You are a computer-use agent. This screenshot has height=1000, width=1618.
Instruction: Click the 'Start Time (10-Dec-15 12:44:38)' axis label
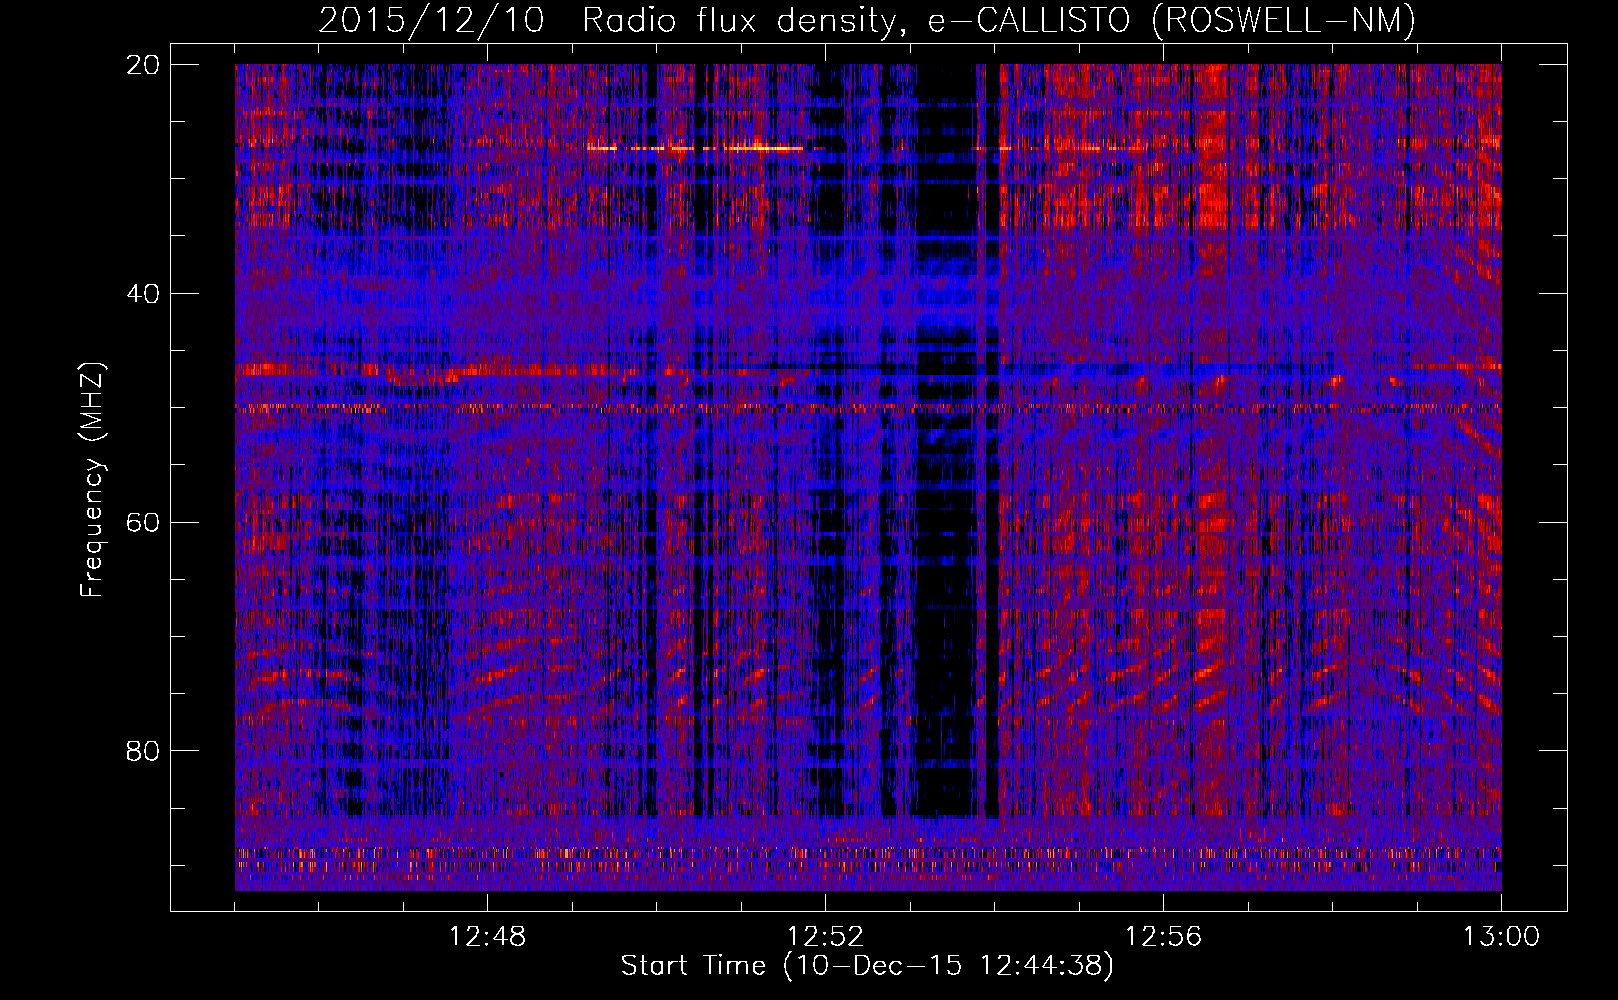867,966
